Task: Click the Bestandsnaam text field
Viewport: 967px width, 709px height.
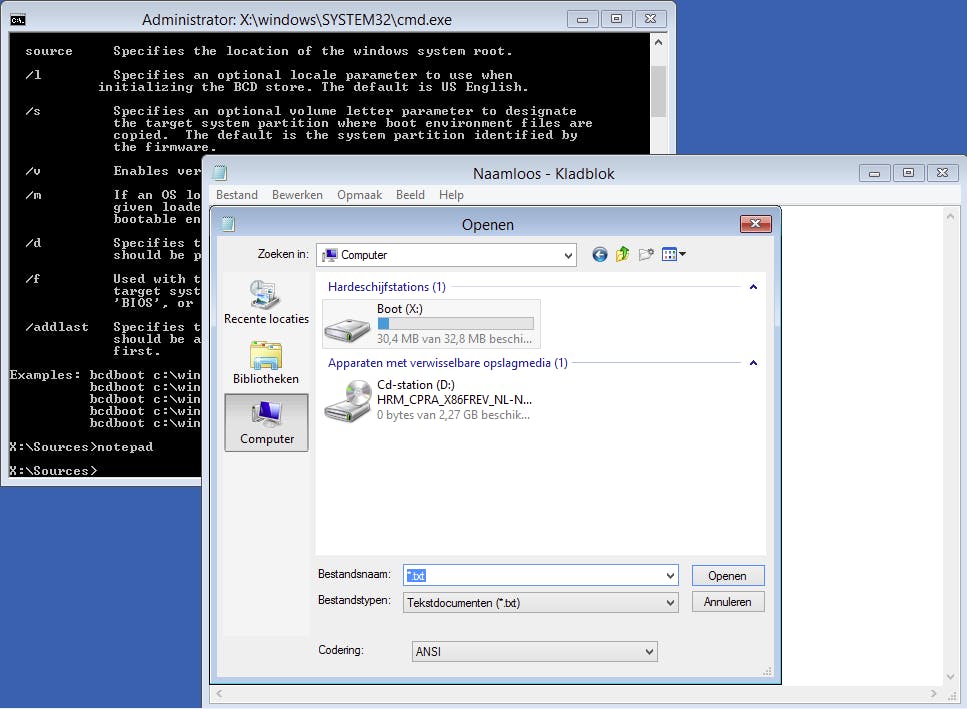Action: coord(534,576)
